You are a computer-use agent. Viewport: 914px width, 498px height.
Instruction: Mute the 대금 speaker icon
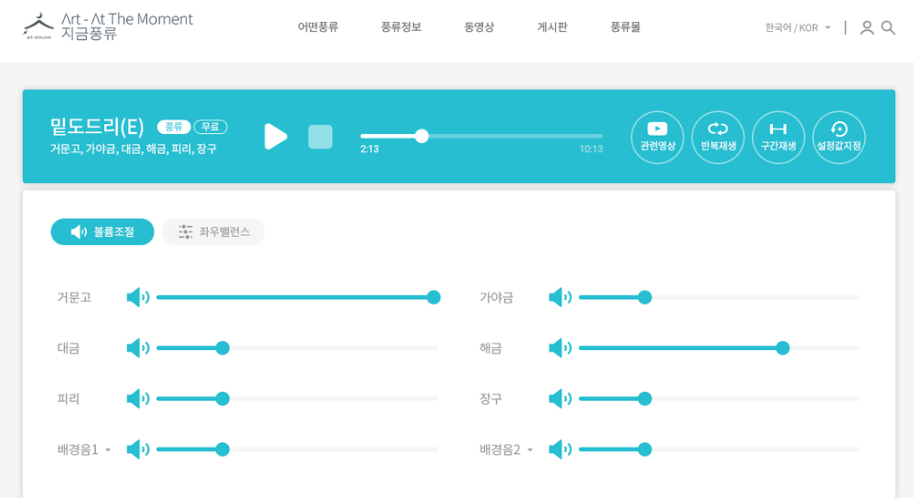click(138, 348)
